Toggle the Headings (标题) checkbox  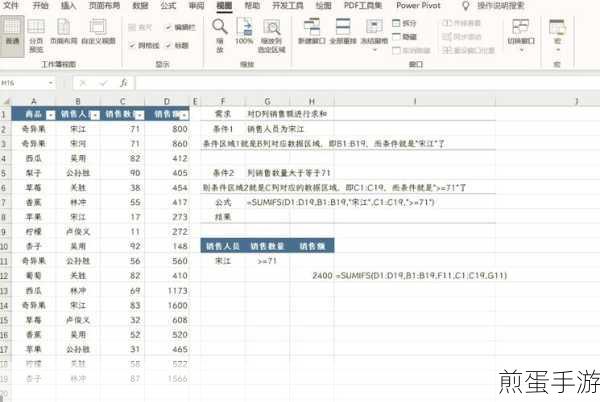177,46
